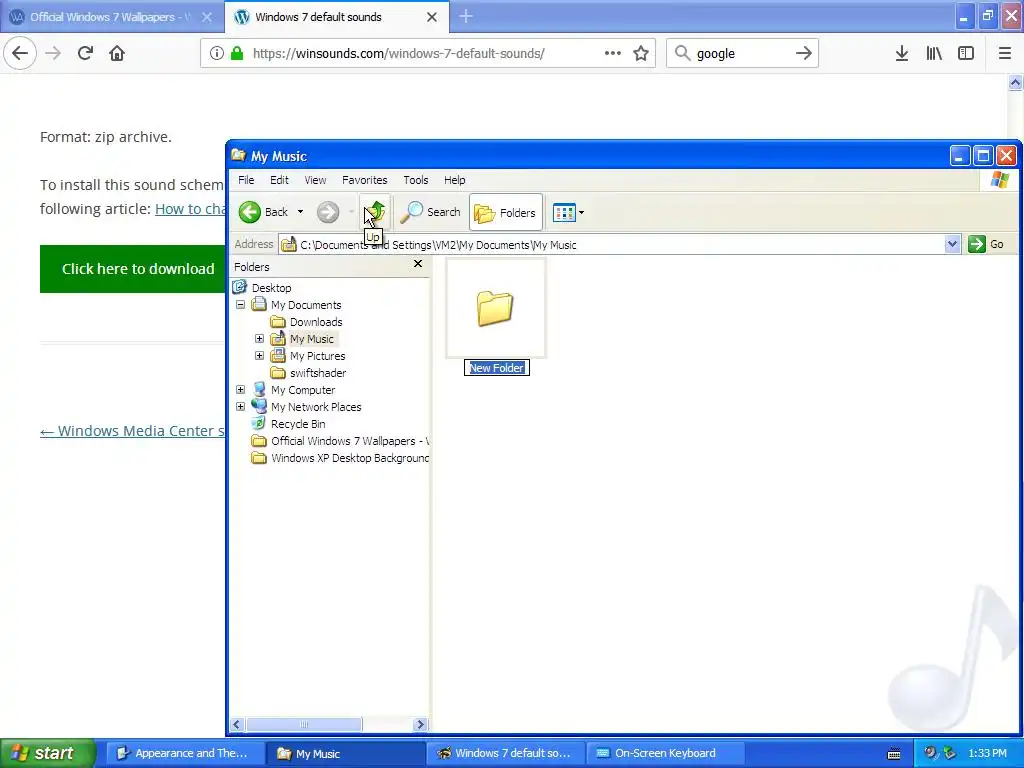Open the View menu in My Music

tap(315, 180)
